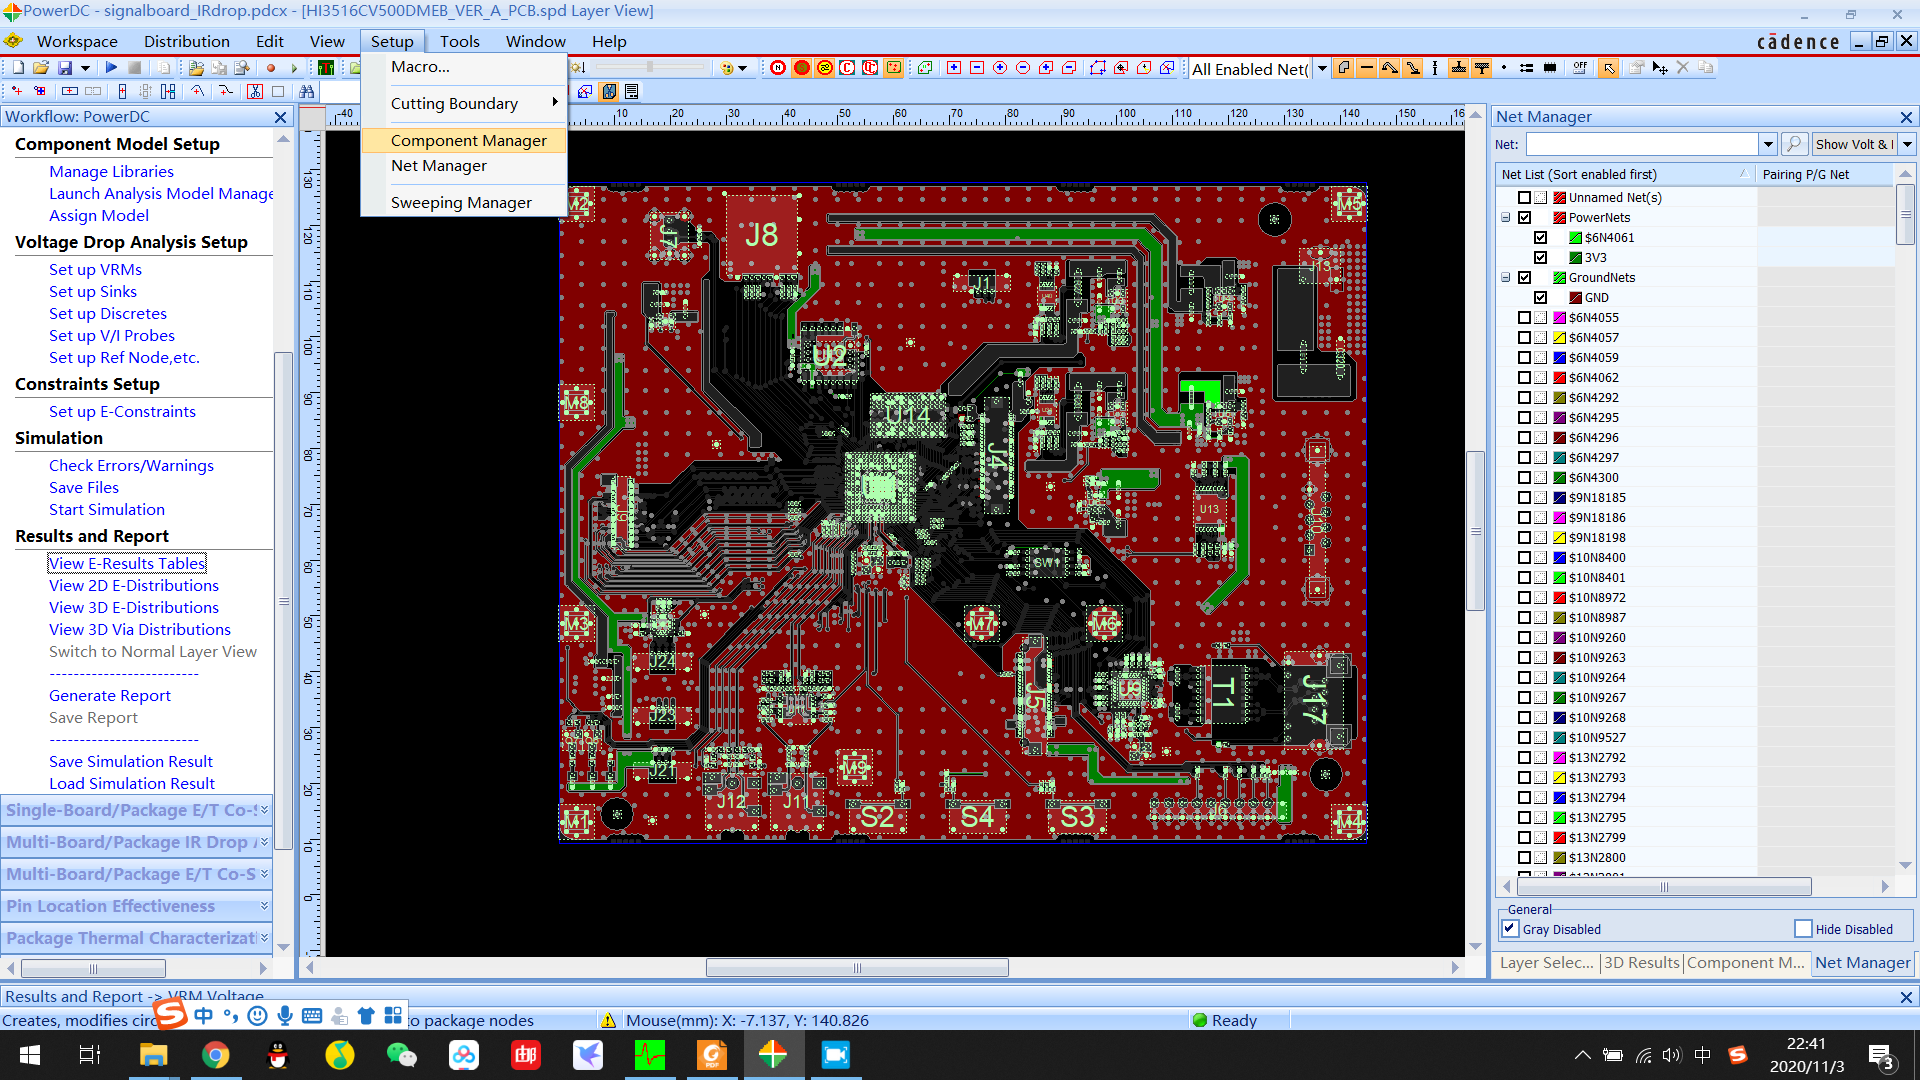
Task: Click the arrow select pointer tool icon
Action: click(x=1609, y=68)
